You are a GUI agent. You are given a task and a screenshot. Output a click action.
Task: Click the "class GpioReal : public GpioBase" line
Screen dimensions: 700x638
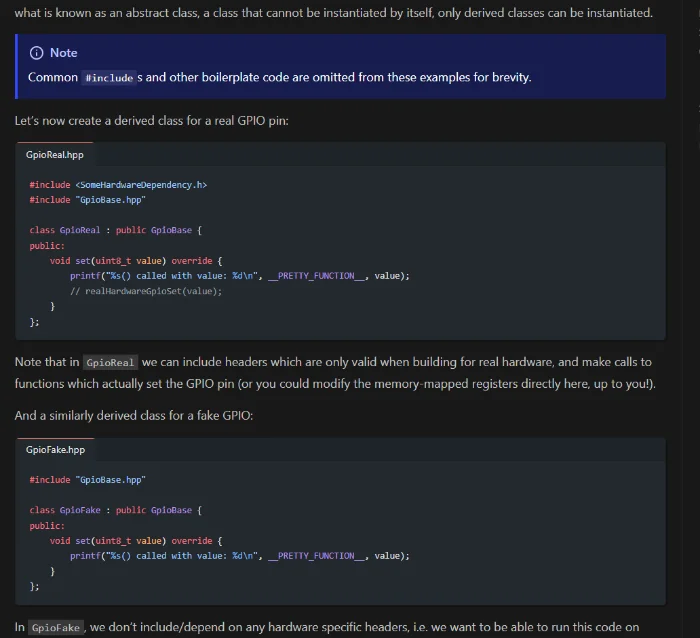116,230
